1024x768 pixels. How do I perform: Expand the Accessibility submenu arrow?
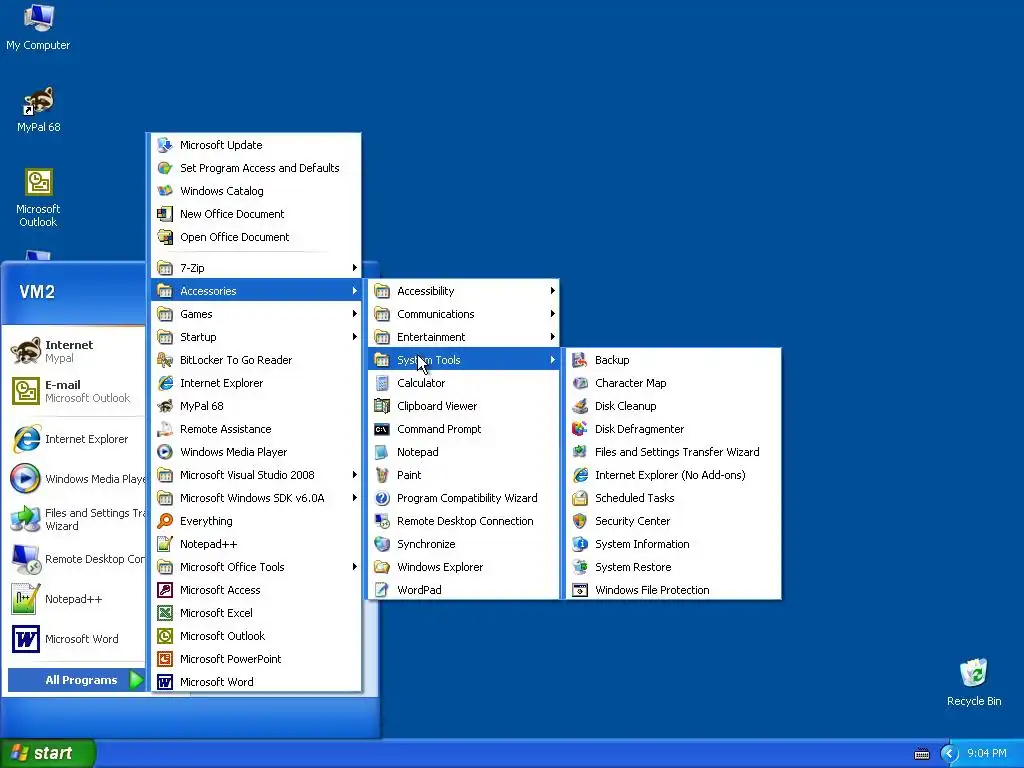(552, 291)
